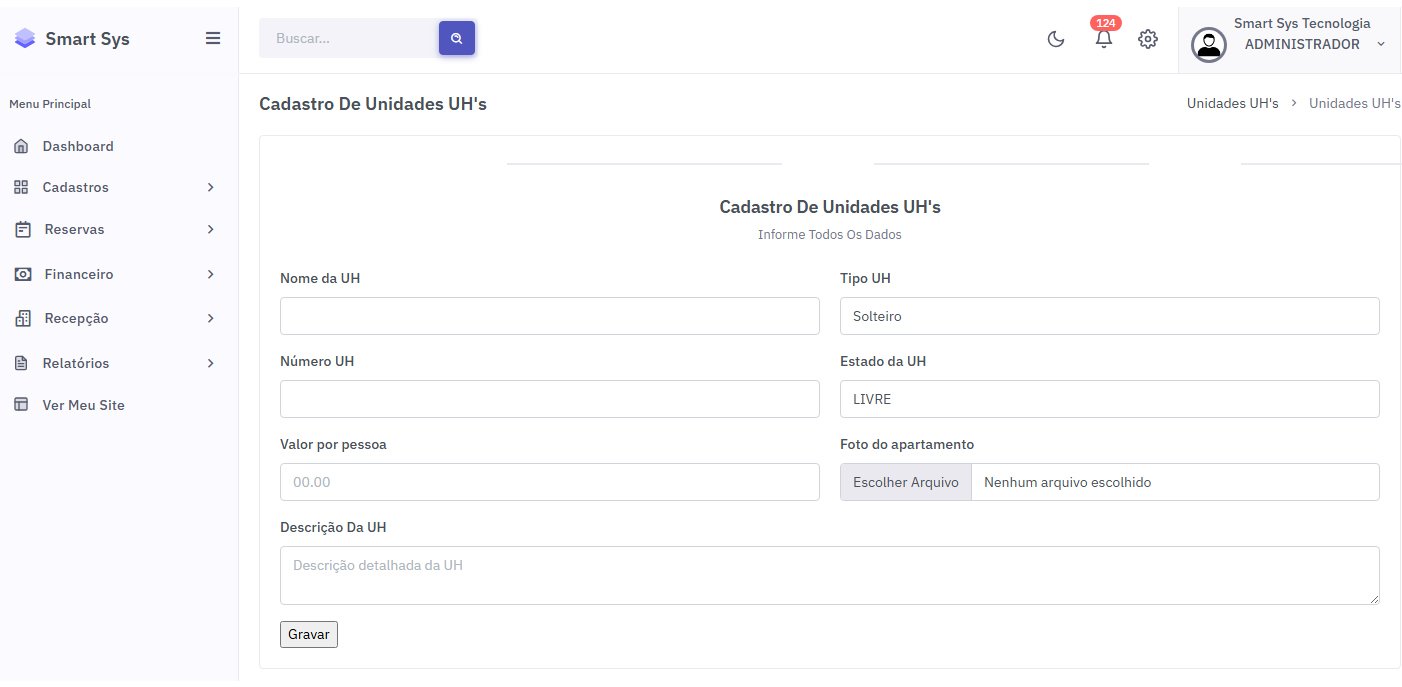Open notifications bell showing 124
Image resolution: width=1402 pixels, height=687 pixels.
pos(1104,39)
